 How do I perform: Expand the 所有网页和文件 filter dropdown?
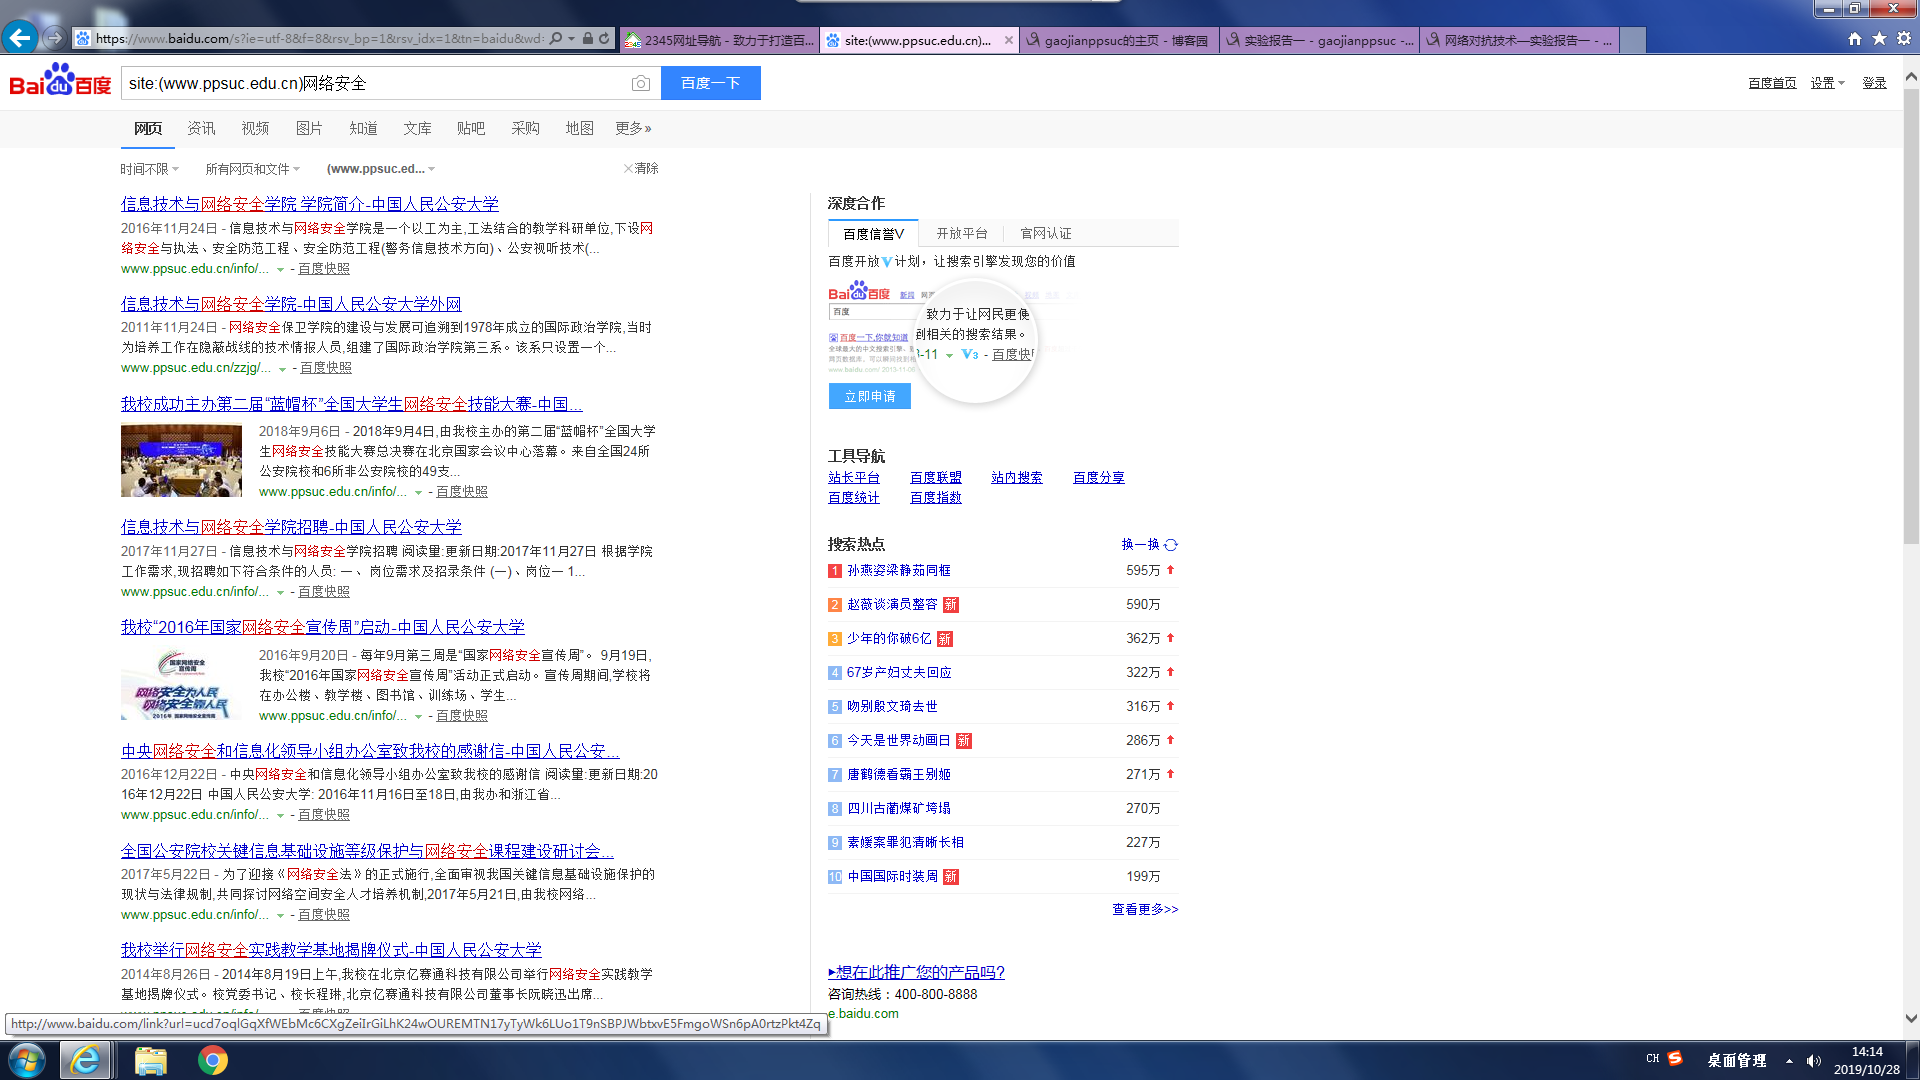coord(252,169)
